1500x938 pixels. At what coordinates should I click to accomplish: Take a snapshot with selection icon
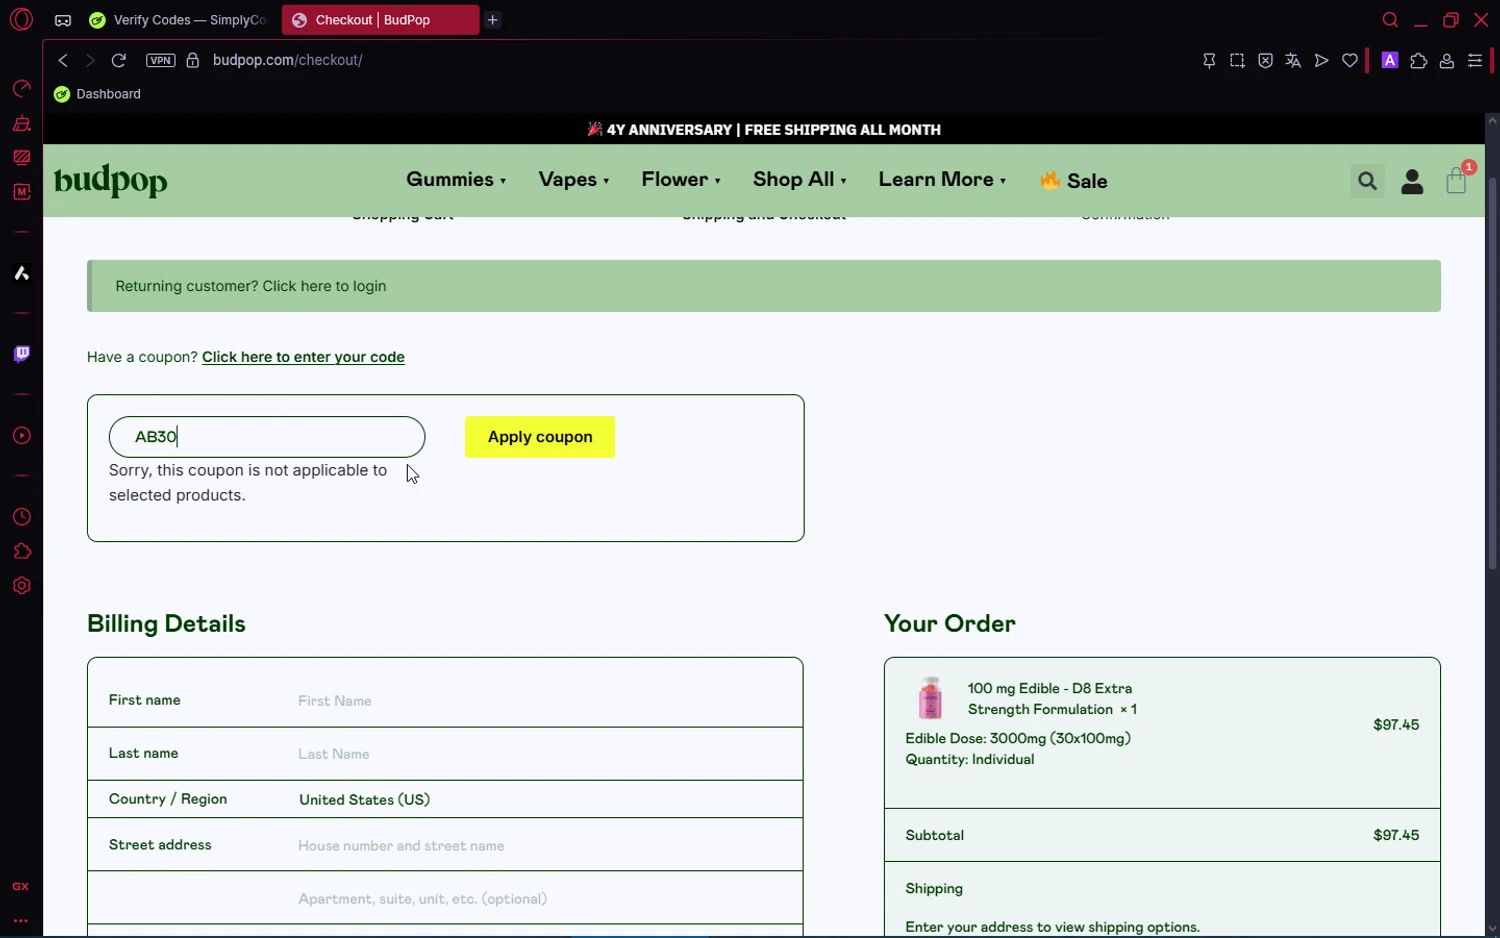(x=1237, y=61)
